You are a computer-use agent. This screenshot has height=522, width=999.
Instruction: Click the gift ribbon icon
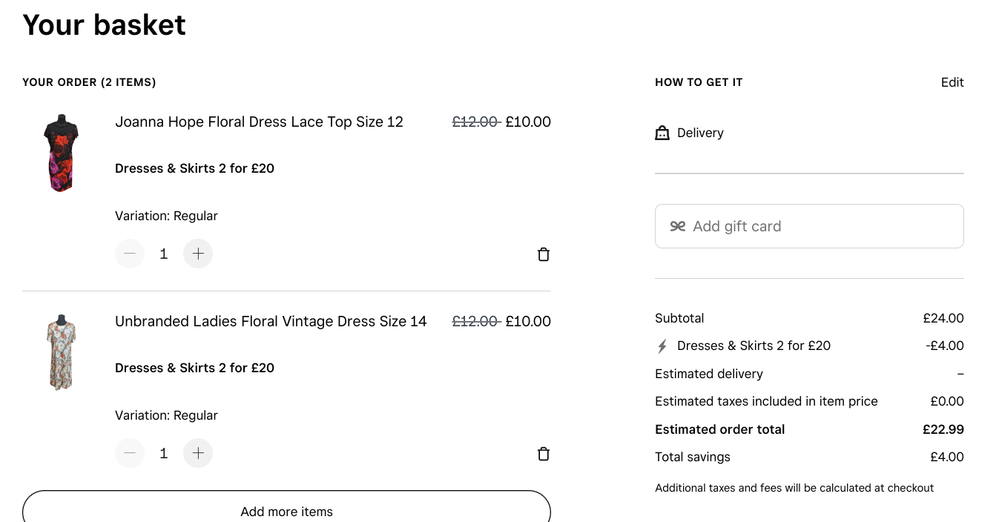(678, 226)
